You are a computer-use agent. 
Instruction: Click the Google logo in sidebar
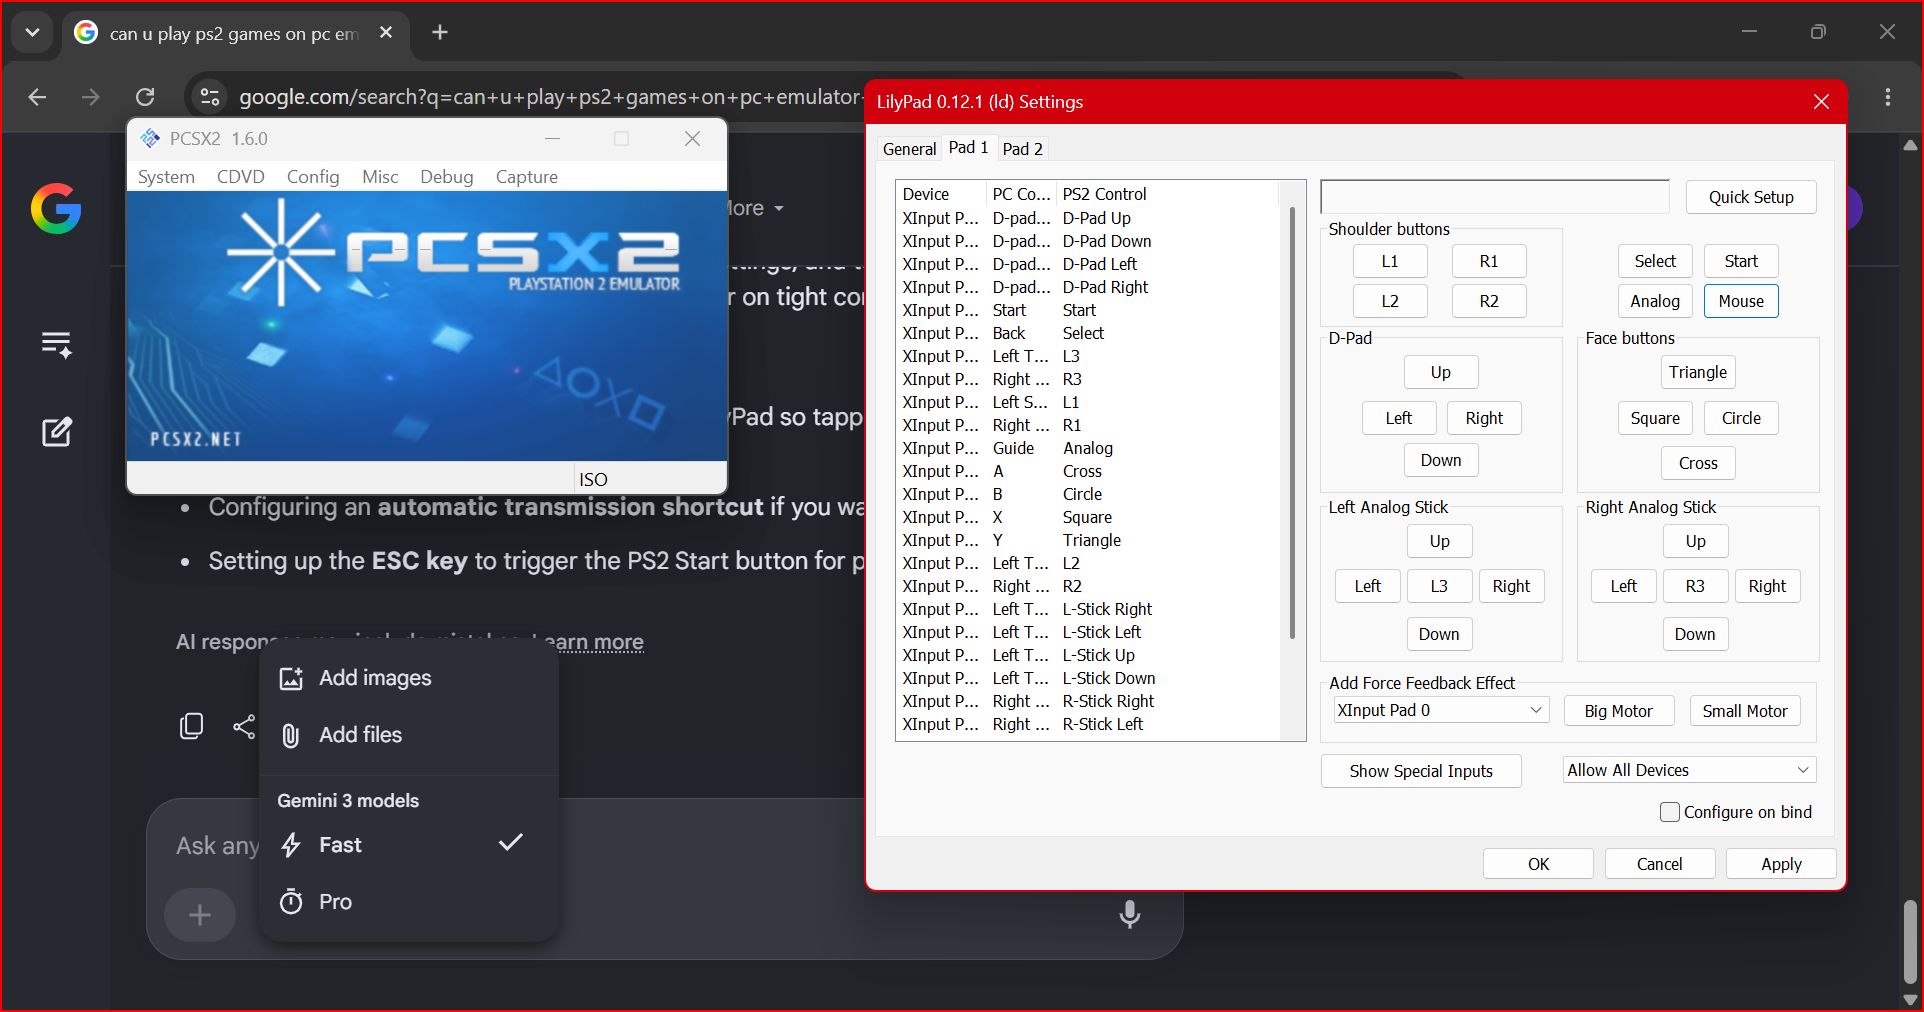tap(56, 208)
